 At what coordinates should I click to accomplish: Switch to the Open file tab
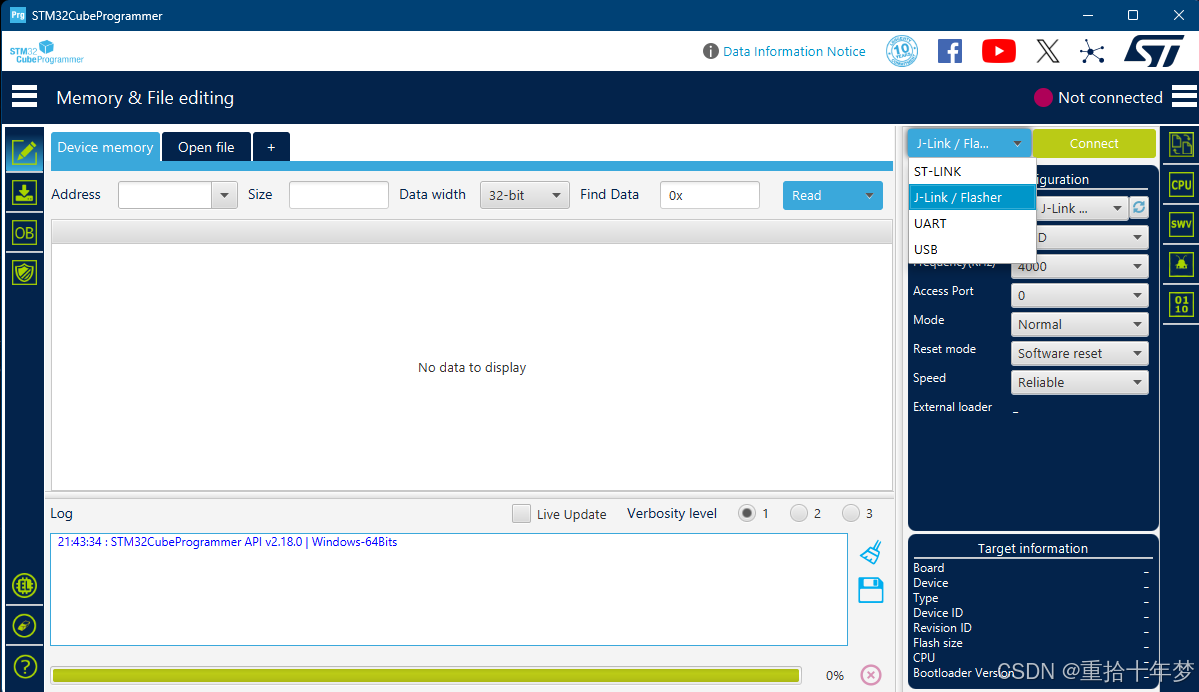[206, 147]
